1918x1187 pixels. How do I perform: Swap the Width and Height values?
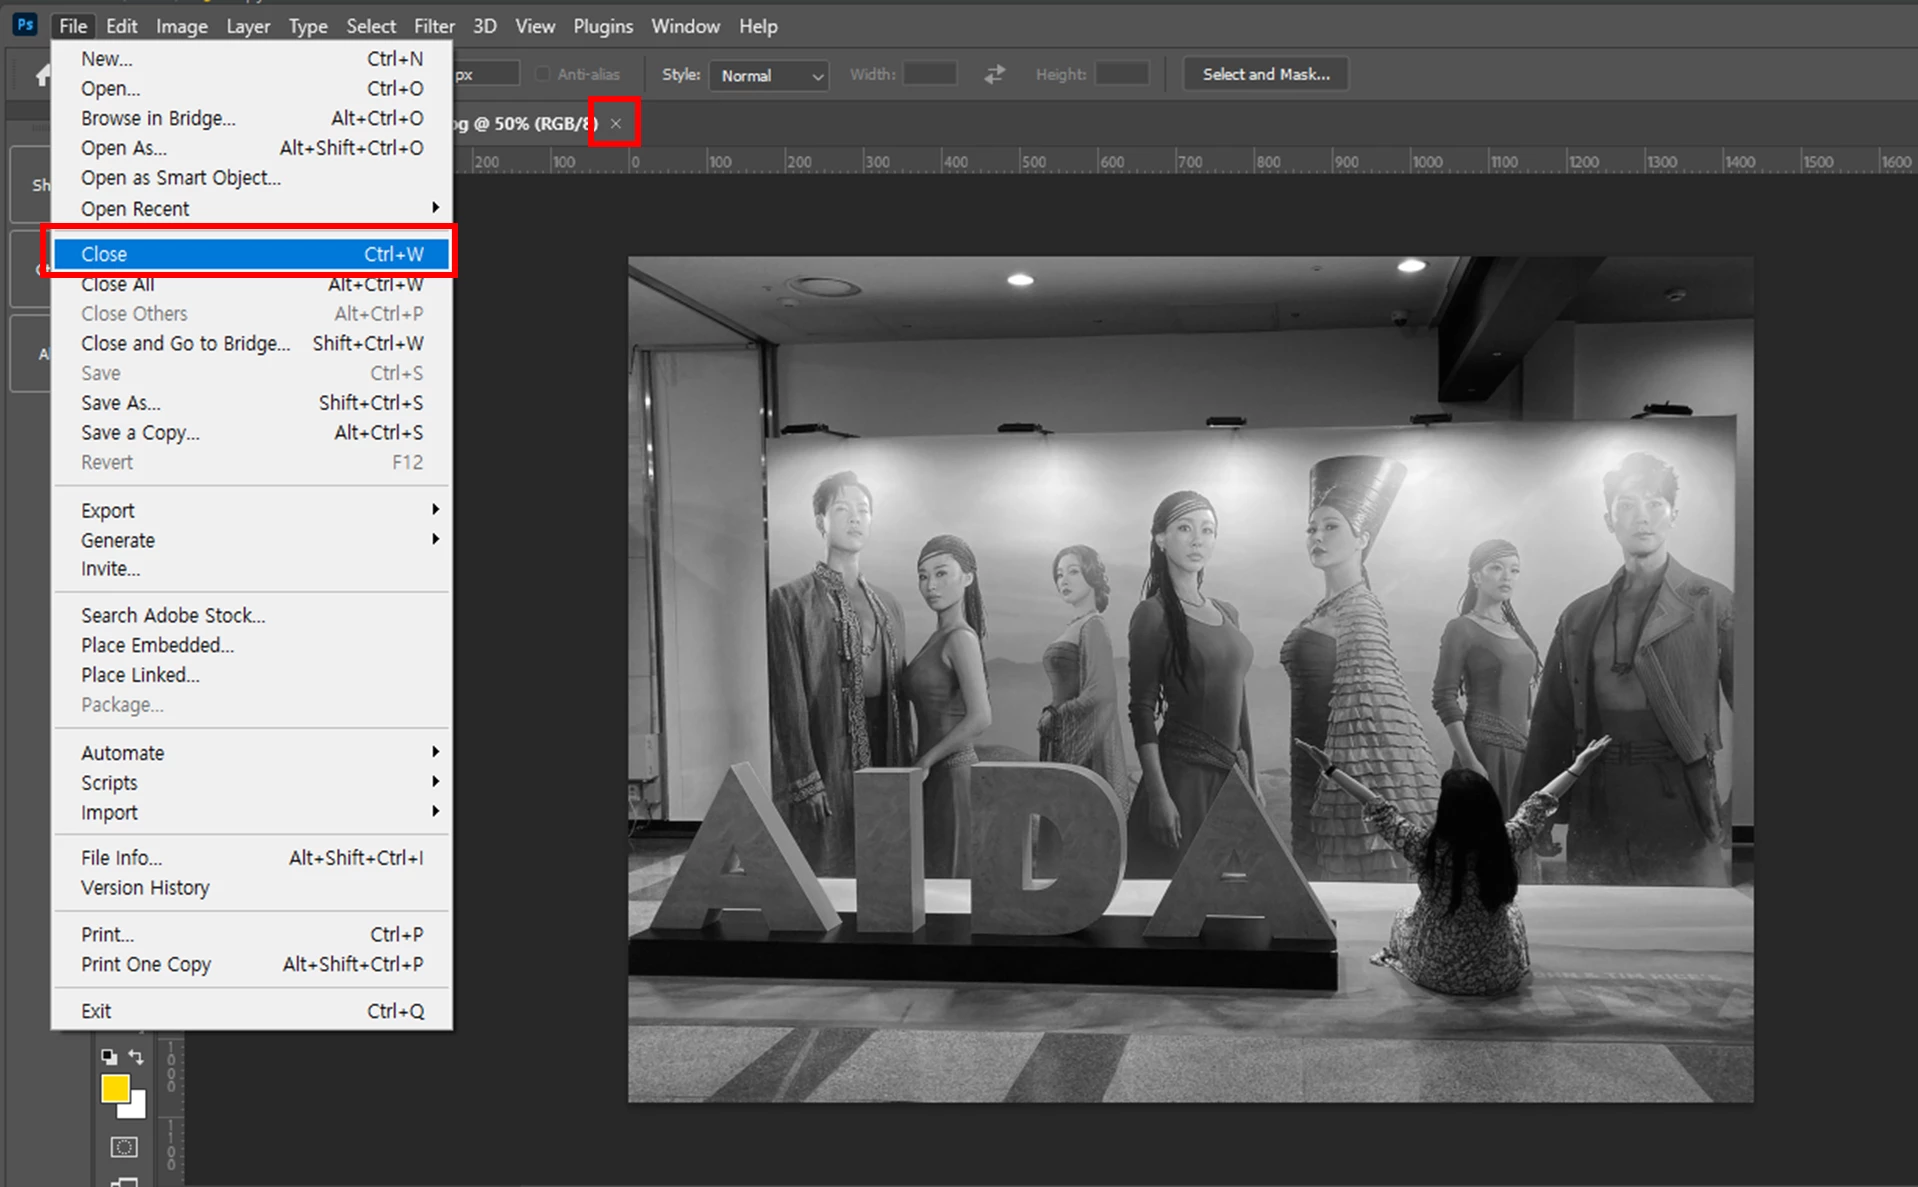pyautogui.click(x=994, y=74)
